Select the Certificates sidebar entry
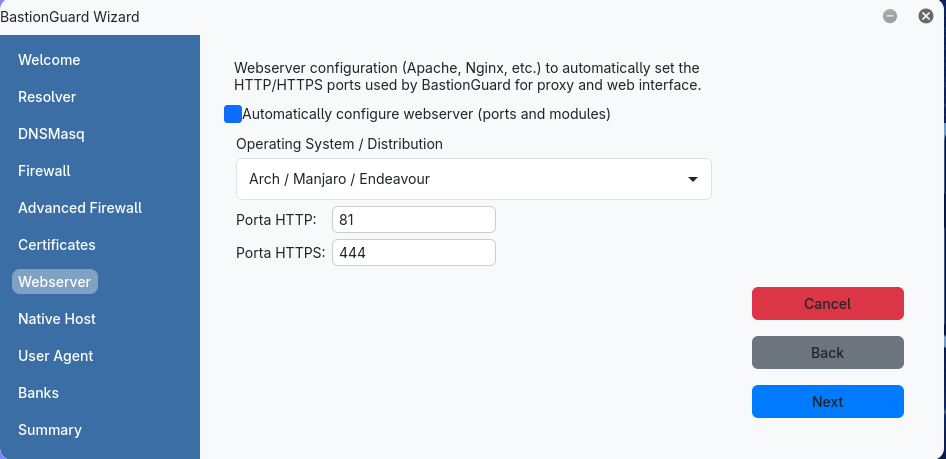The image size is (946, 459). [x=57, y=245]
